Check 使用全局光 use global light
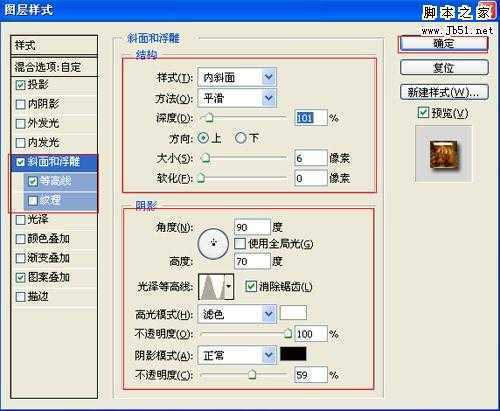This screenshot has width=500, height=411. [240, 244]
